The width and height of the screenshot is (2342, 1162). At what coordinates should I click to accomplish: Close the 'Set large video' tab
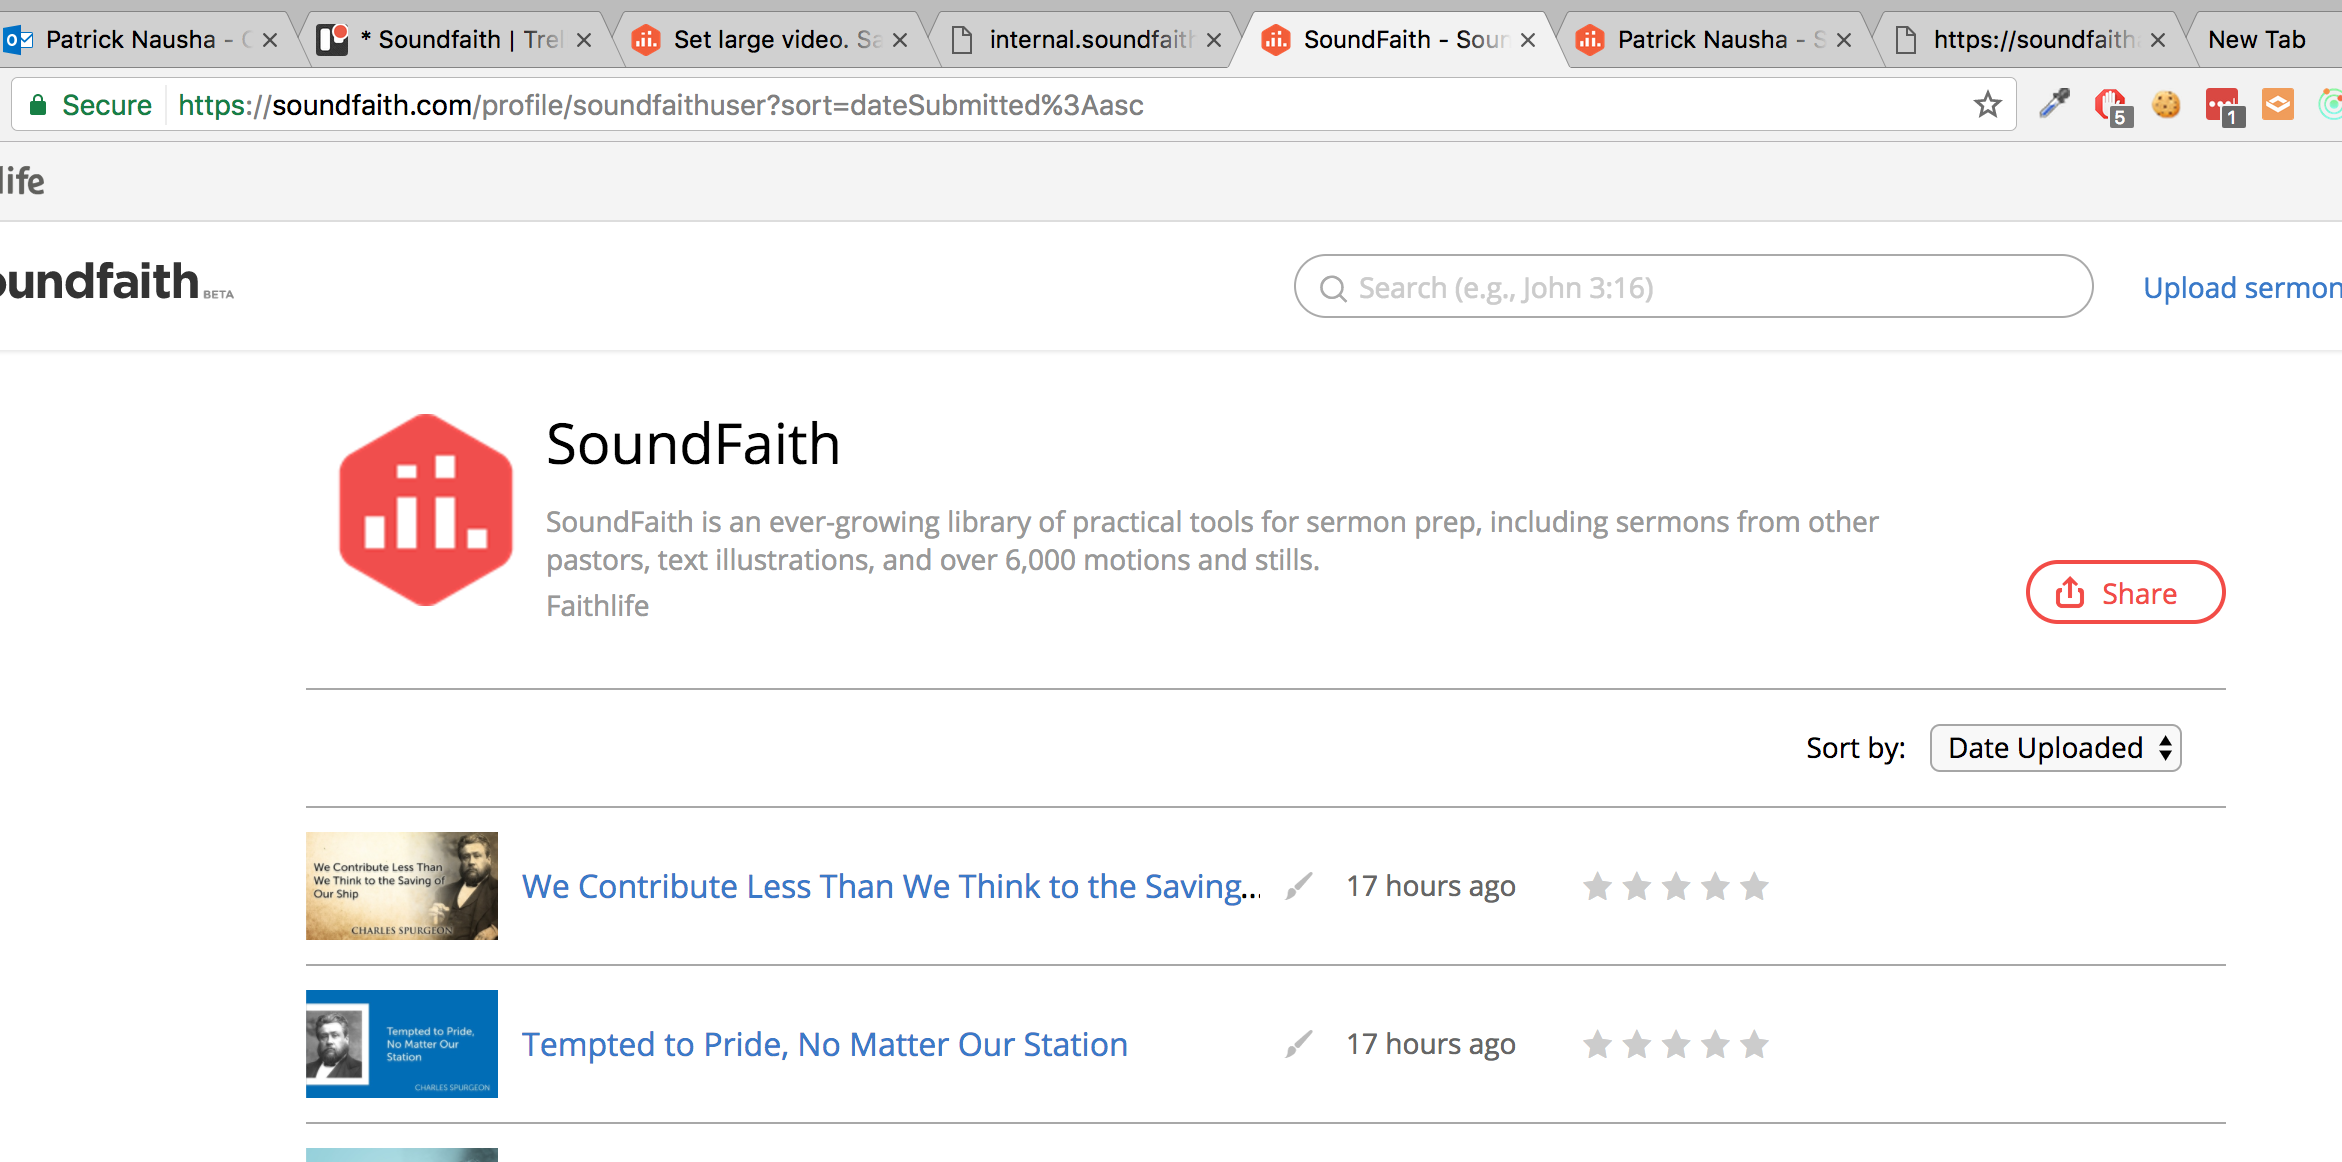coord(900,40)
